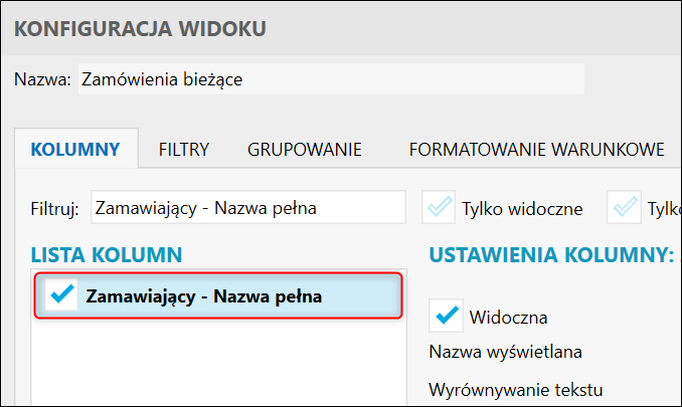Focus the 'Filtruj' column filter field
This screenshot has width=682, height=407.
click(x=247, y=208)
